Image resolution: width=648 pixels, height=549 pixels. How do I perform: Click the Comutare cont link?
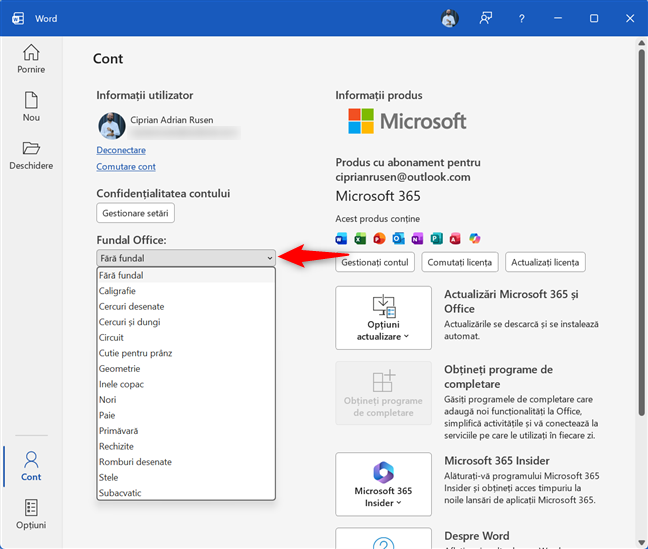click(126, 167)
